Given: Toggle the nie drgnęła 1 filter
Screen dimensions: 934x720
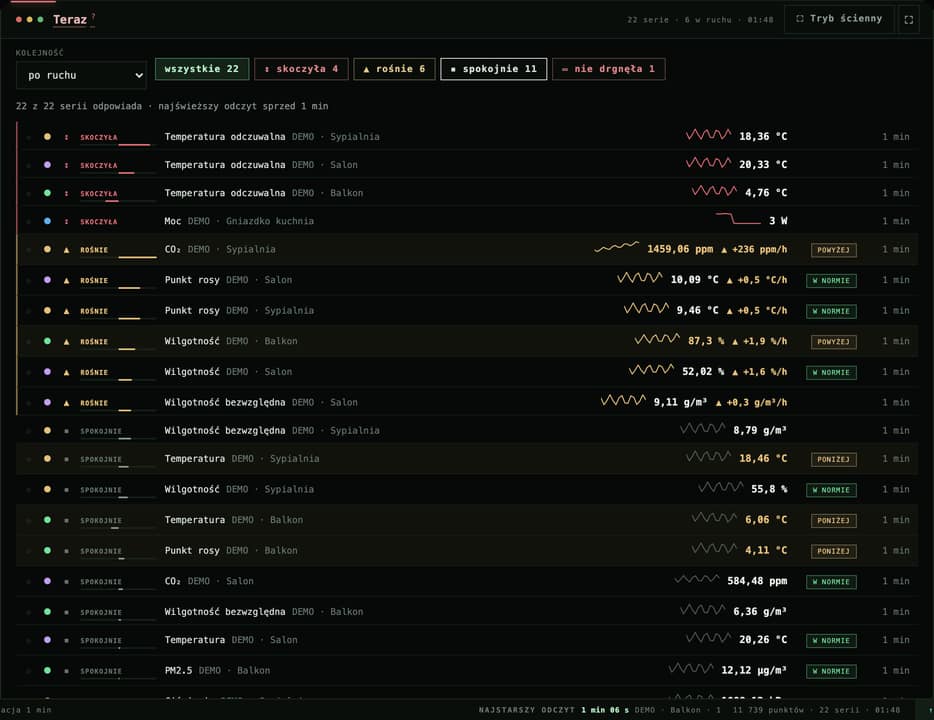Looking at the screenshot, I should point(608,69).
